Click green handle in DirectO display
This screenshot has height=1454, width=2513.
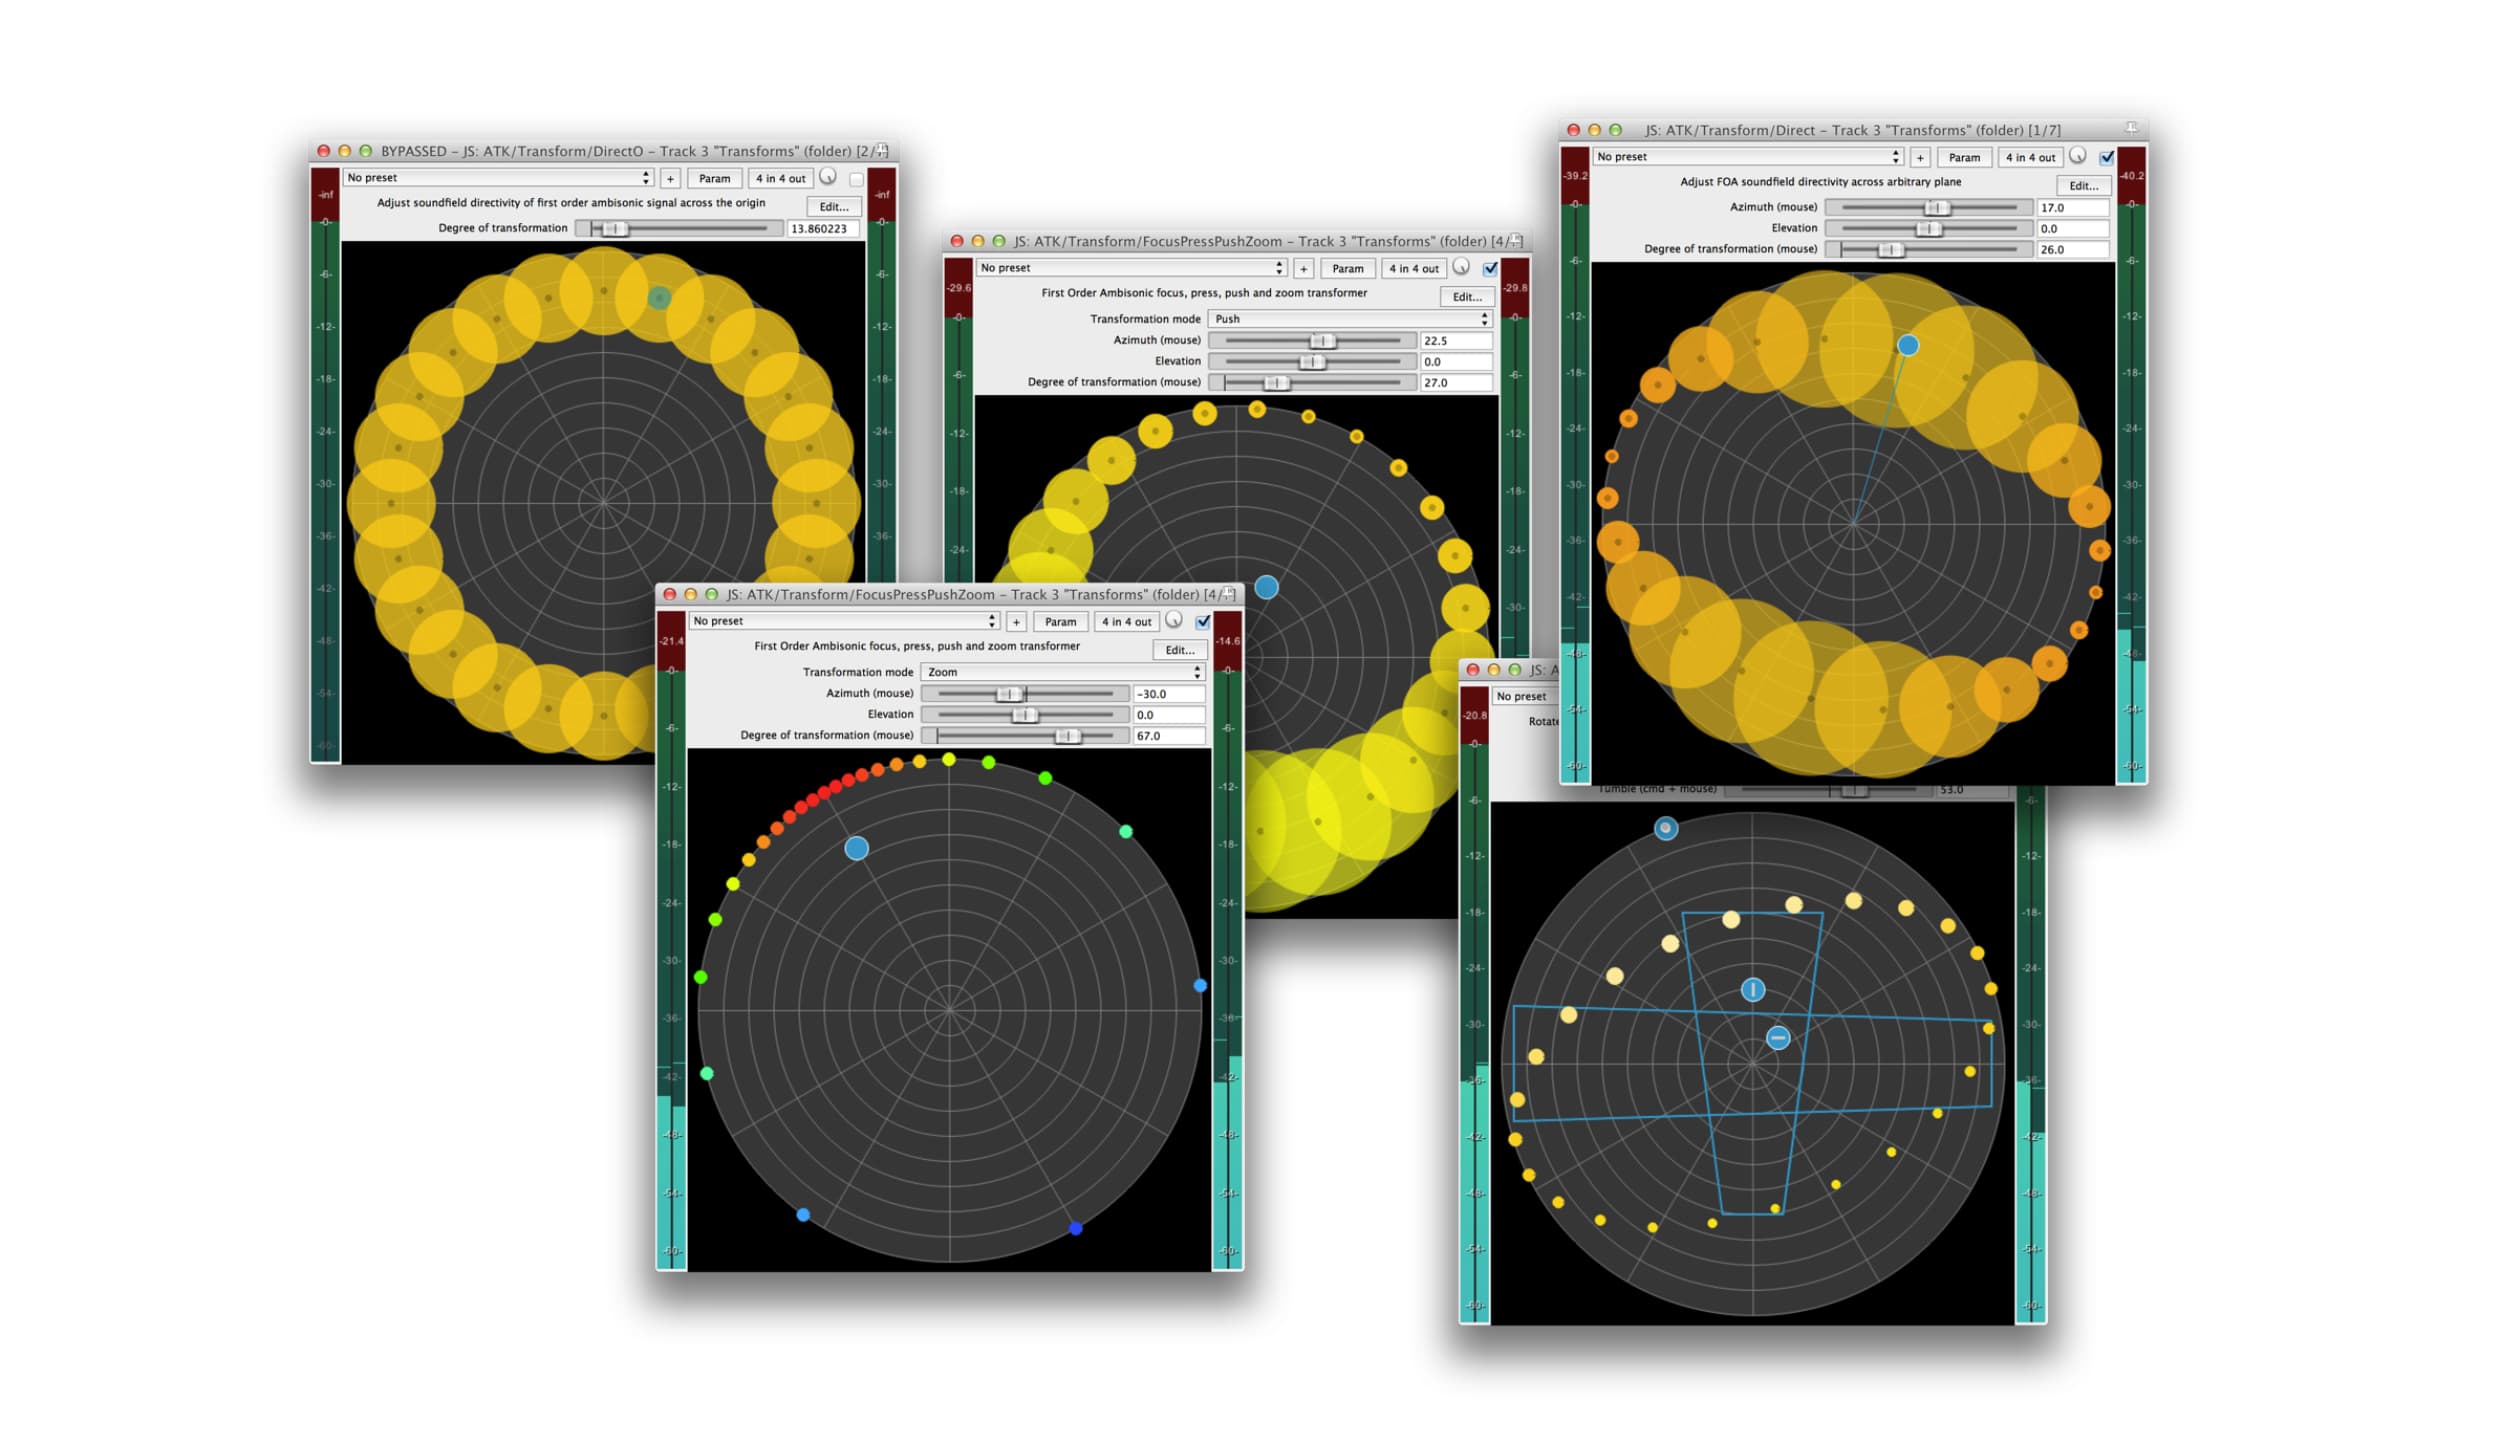(x=658, y=297)
